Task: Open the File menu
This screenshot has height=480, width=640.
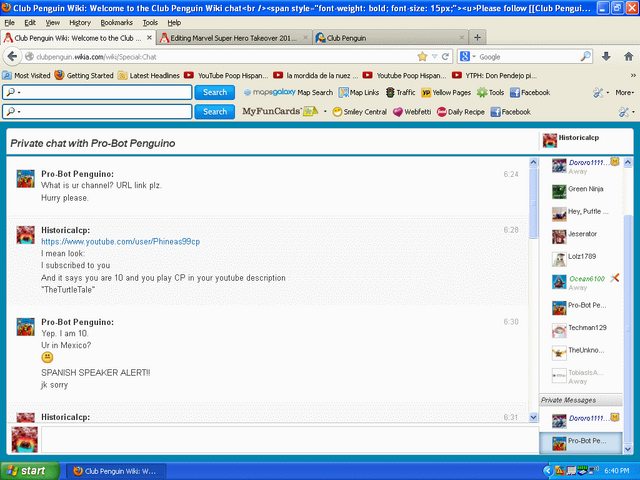Action: click(9, 22)
